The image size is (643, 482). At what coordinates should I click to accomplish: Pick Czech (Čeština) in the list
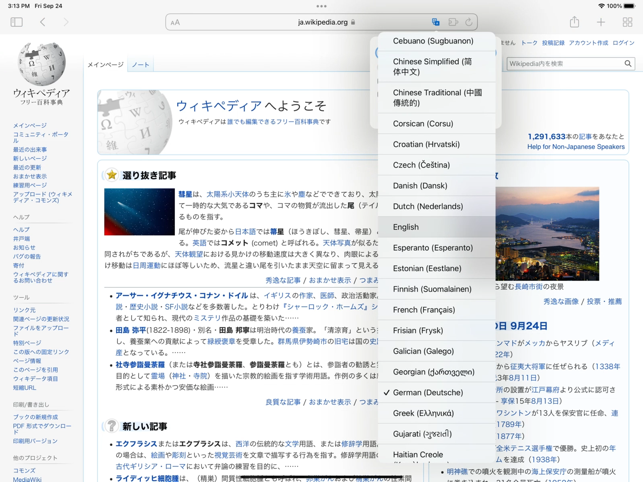(x=436, y=165)
